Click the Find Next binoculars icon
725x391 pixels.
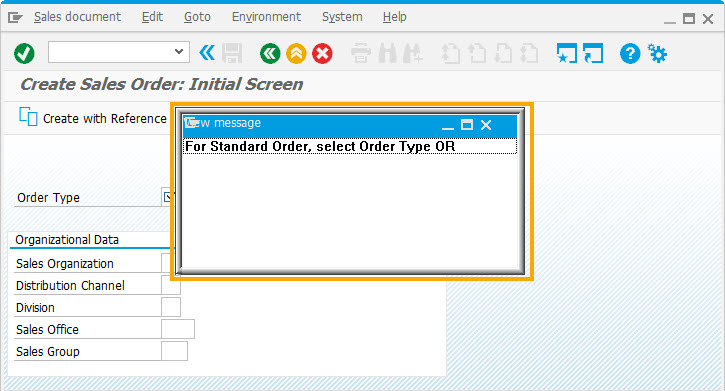click(412, 53)
